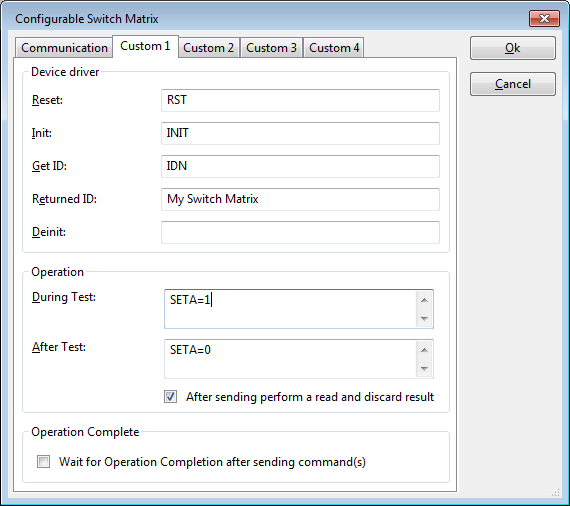Click the Reset command input field
The width and height of the screenshot is (570, 506).
pos(300,100)
